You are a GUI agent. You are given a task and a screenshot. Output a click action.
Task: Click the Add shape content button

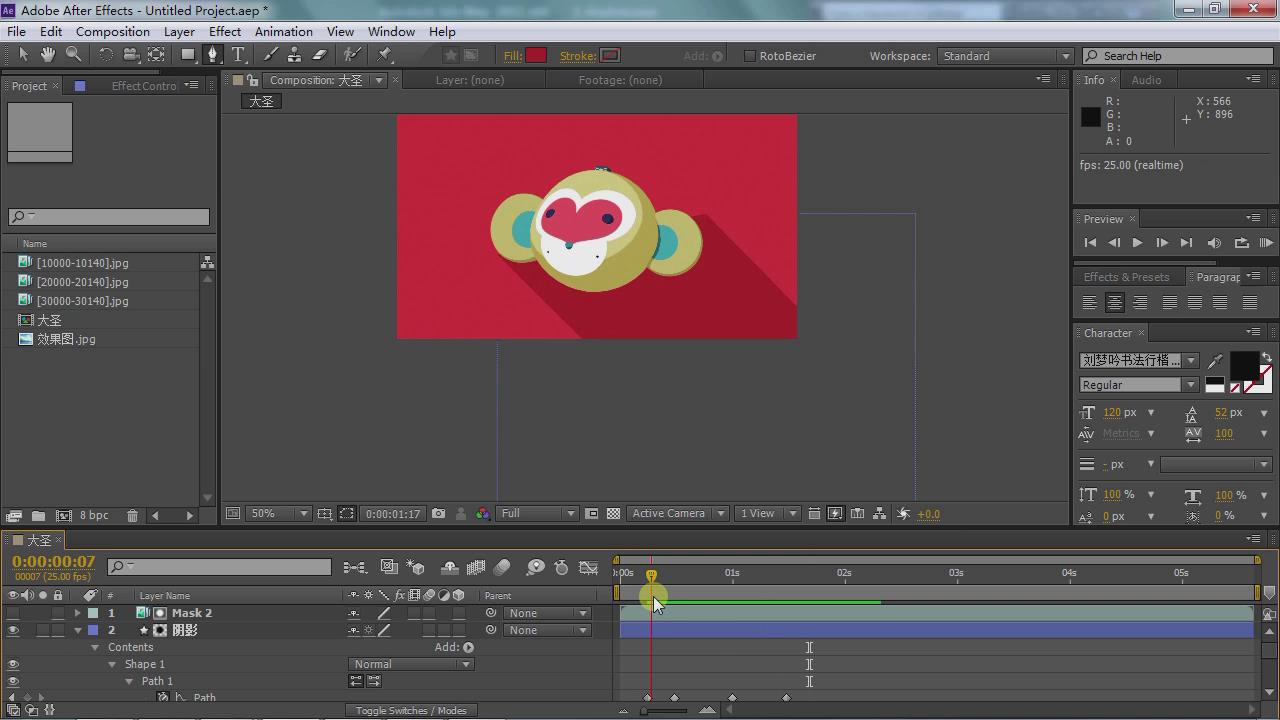click(x=468, y=647)
